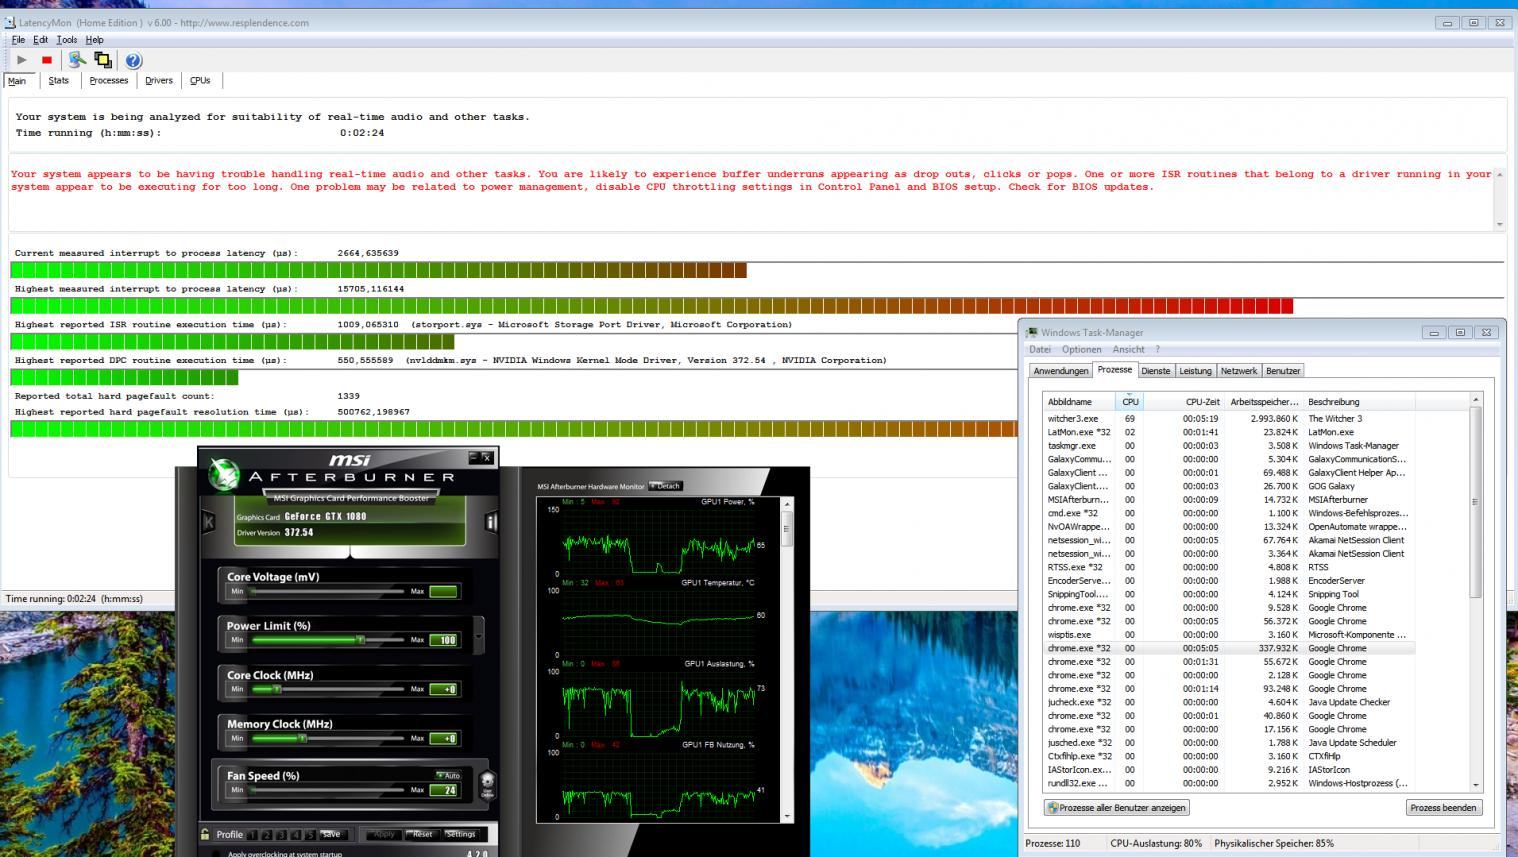The width and height of the screenshot is (1518, 857).
Task: Switch to the Netzwerk tab
Action: pos(1238,371)
